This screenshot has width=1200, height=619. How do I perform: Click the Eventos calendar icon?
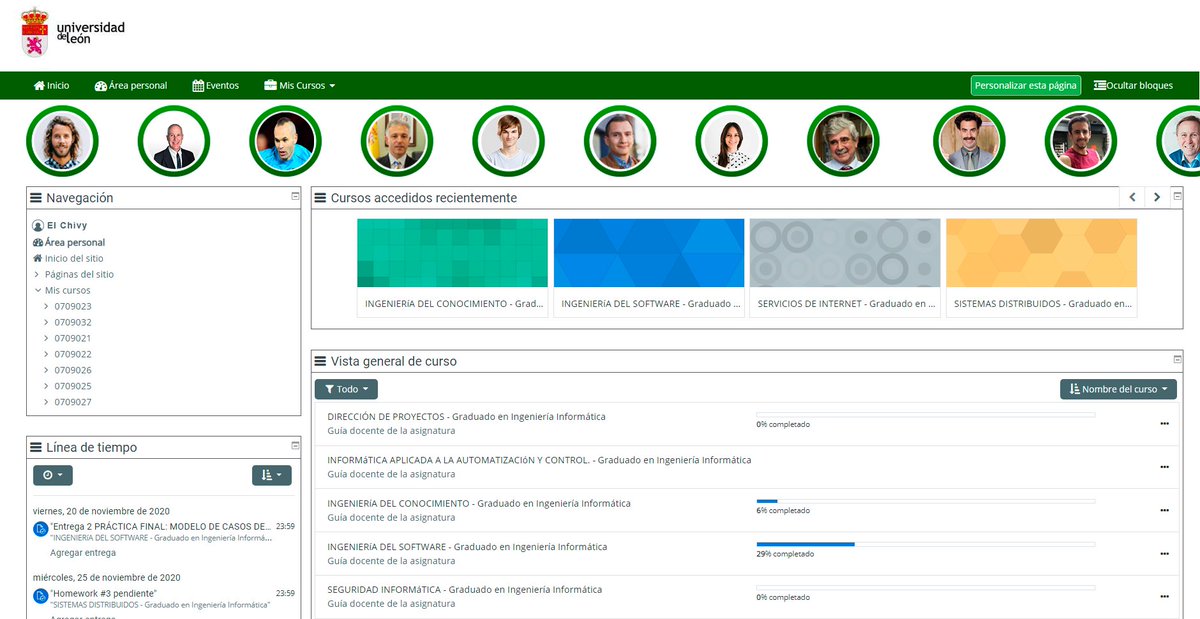198,86
